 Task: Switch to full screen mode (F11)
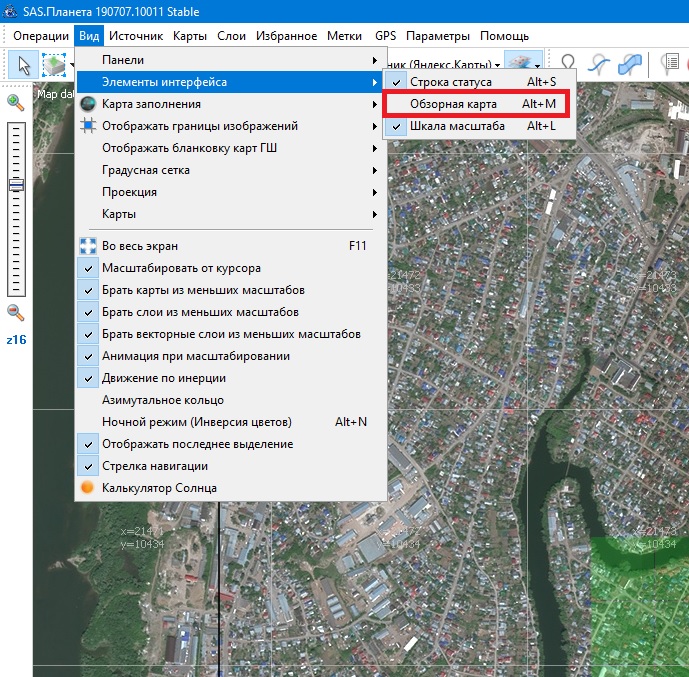tap(140, 246)
